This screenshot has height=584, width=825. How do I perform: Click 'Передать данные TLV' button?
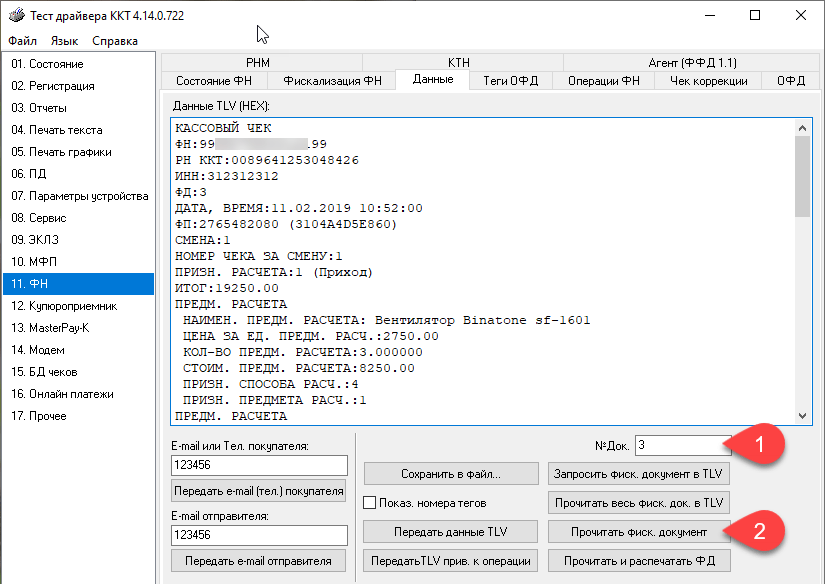pyautogui.click(x=450, y=531)
